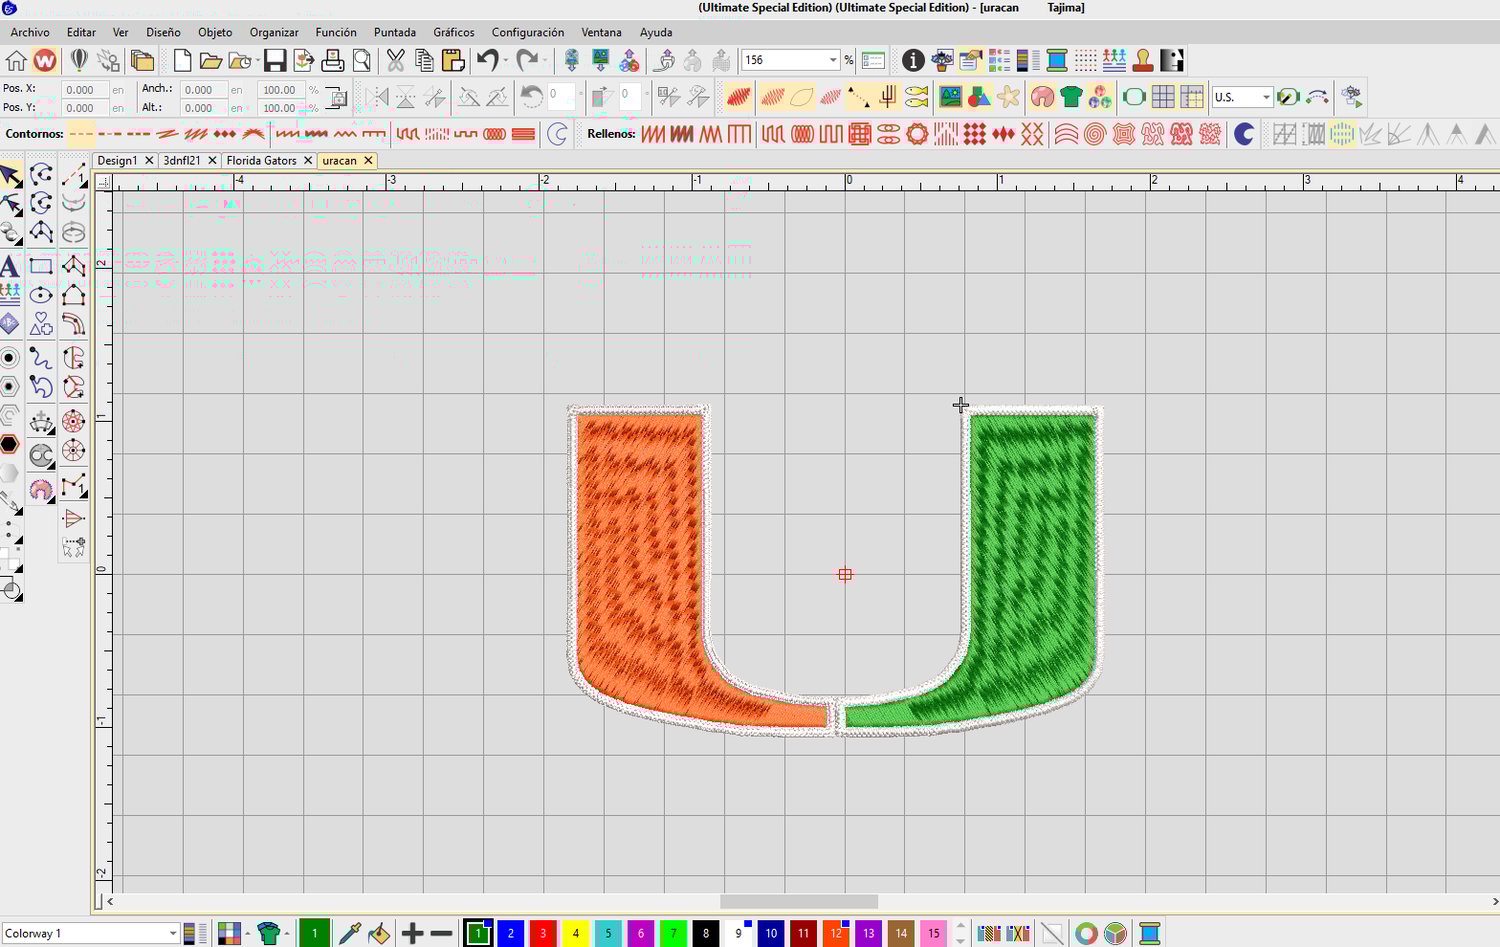Click the clipboard paste icon
The height and width of the screenshot is (947, 1500).
(453, 61)
